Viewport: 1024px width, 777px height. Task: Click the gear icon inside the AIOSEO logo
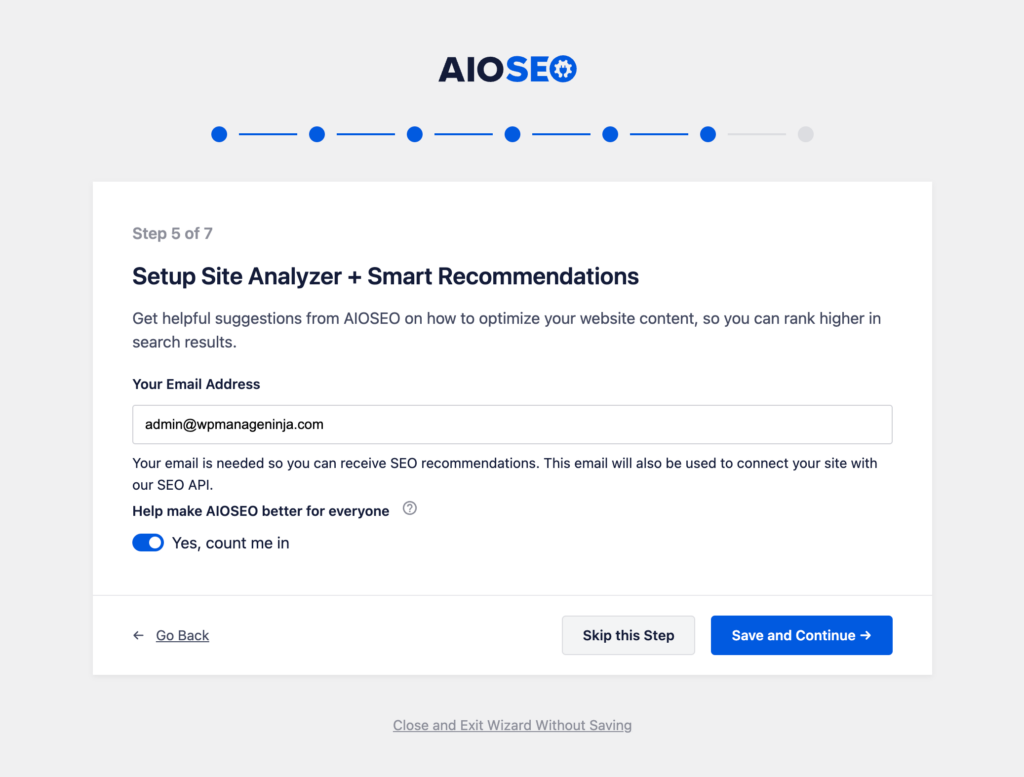[563, 69]
